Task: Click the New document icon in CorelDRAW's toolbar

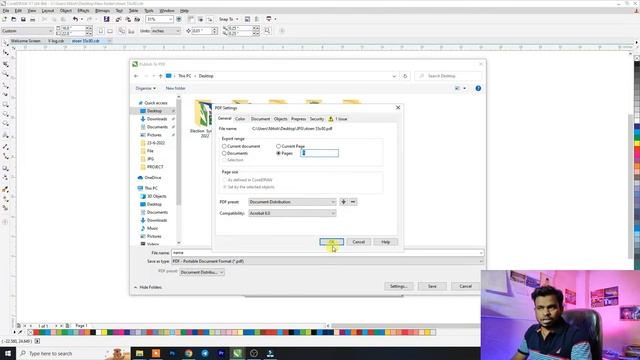Action: (4, 19)
